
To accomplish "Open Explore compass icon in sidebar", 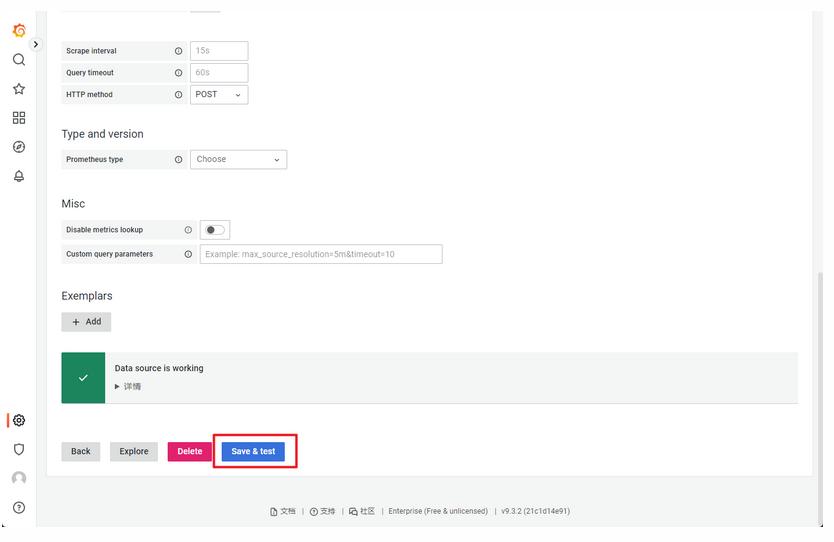I will click(19, 147).
